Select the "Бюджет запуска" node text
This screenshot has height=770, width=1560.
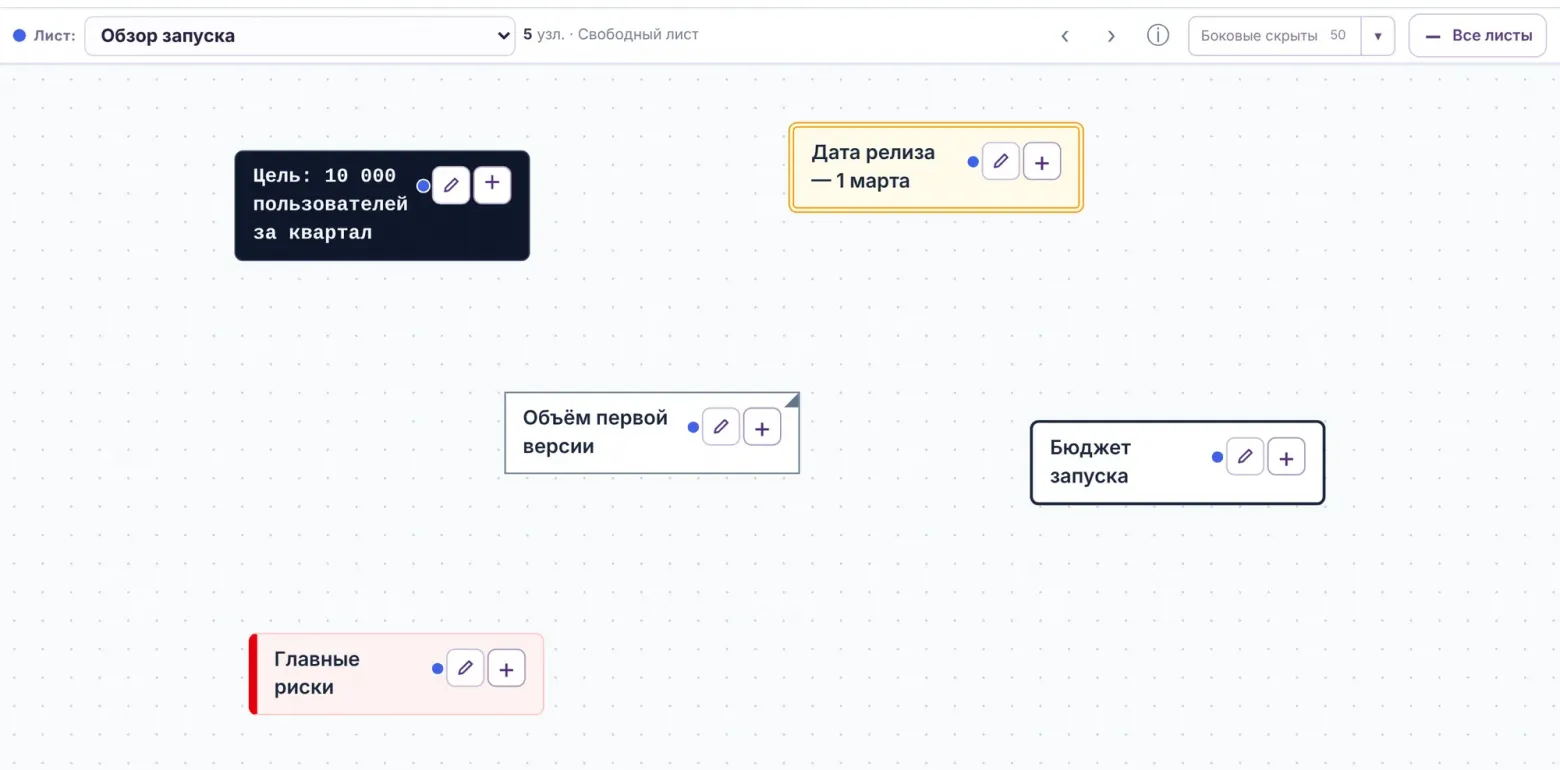coord(1090,462)
